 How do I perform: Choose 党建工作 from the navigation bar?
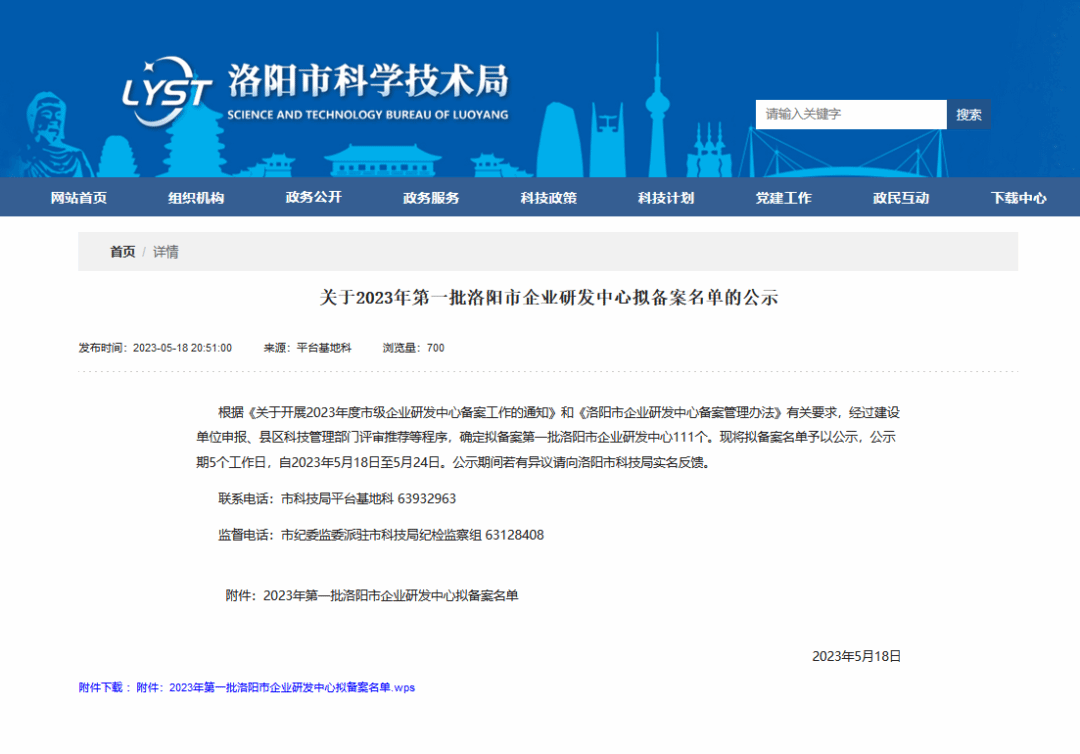pos(783,198)
